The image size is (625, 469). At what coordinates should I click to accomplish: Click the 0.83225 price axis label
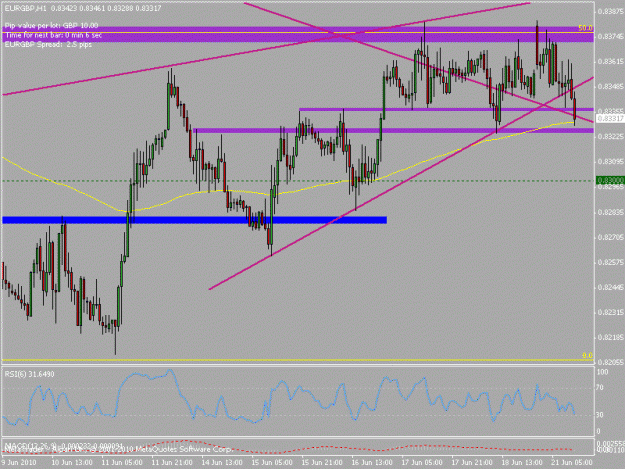pos(610,136)
